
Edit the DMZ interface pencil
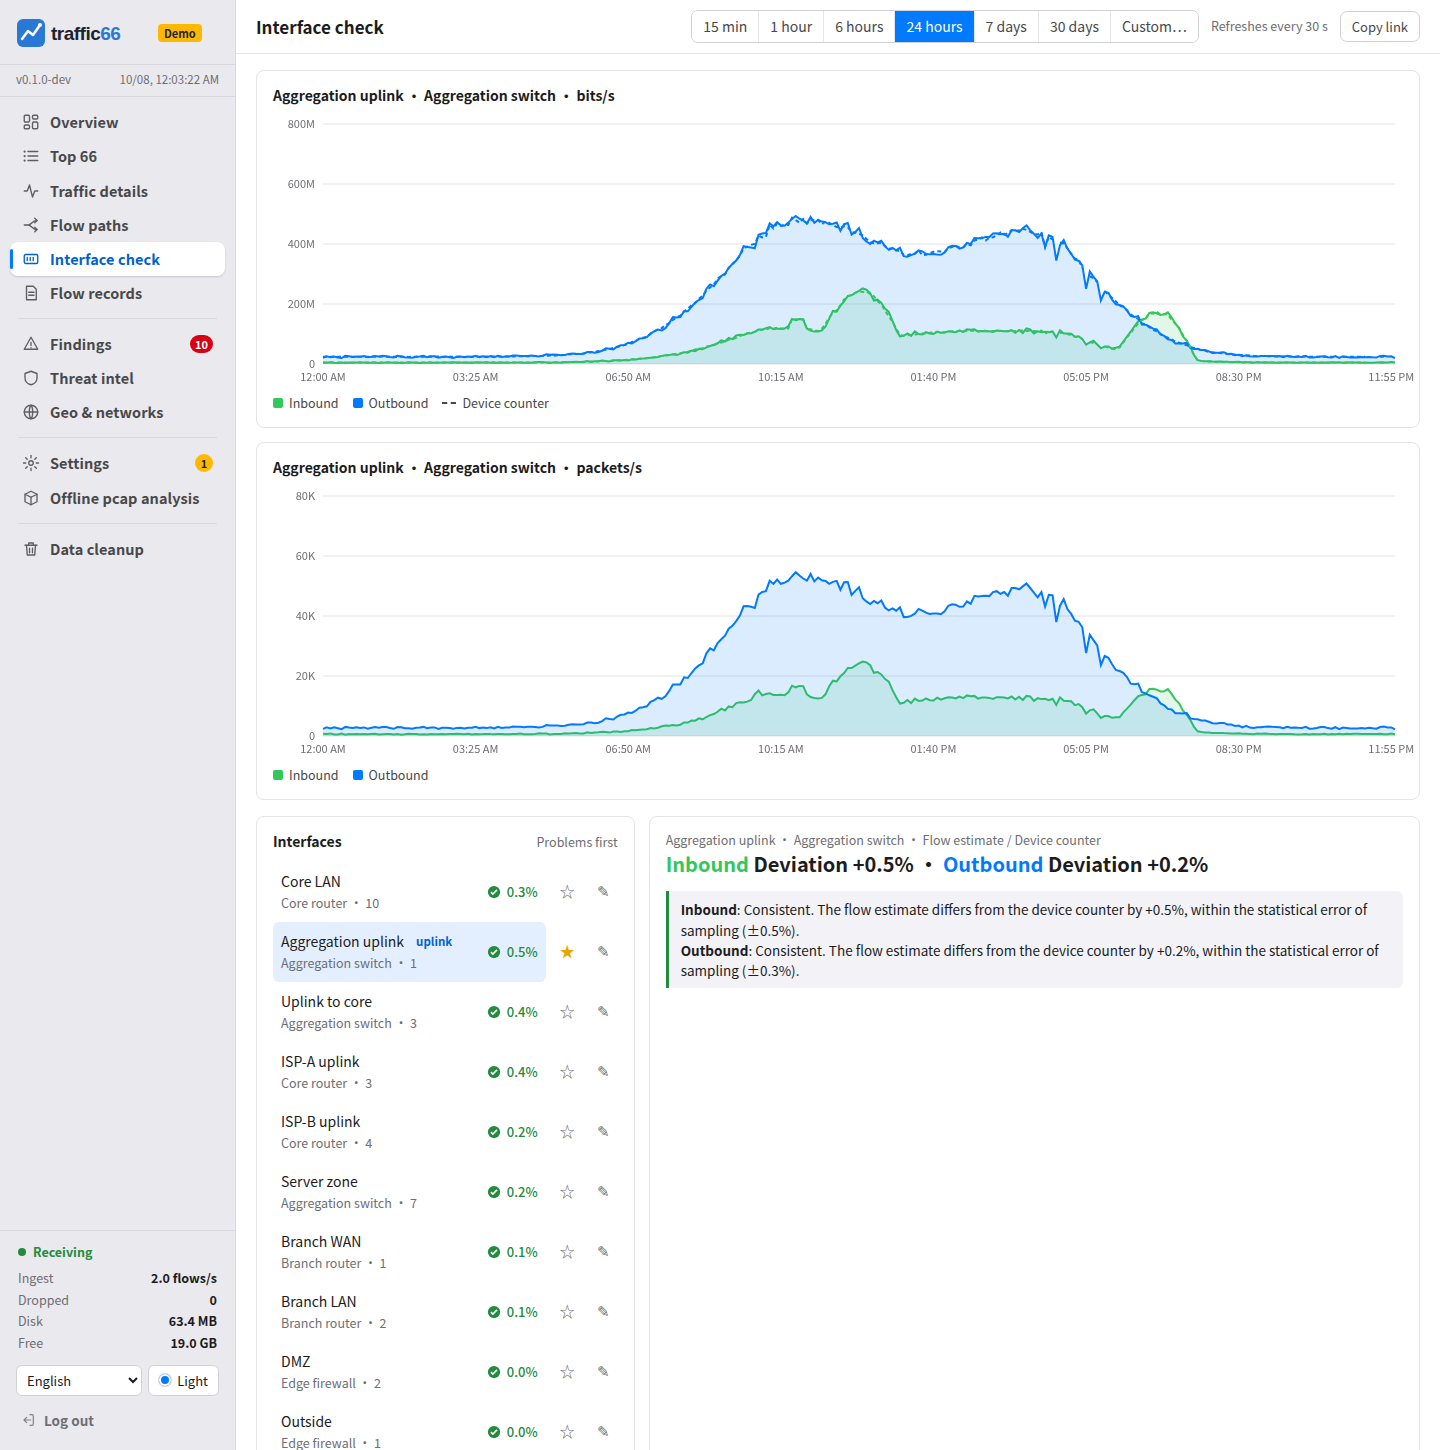pyautogui.click(x=603, y=1371)
